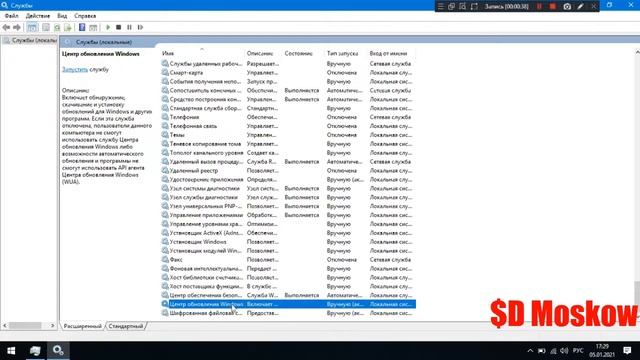Open the Файл menu
This screenshot has width=640, height=360.
pyautogui.click(x=11, y=16)
